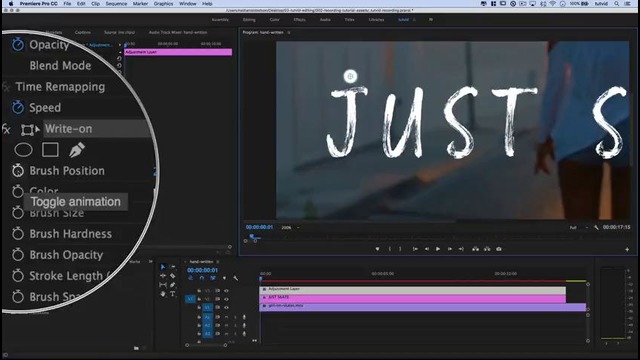Viewport: 640px width, 360px height.
Task: Select the Ripple Edit tool
Action: click(x=163, y=276)
